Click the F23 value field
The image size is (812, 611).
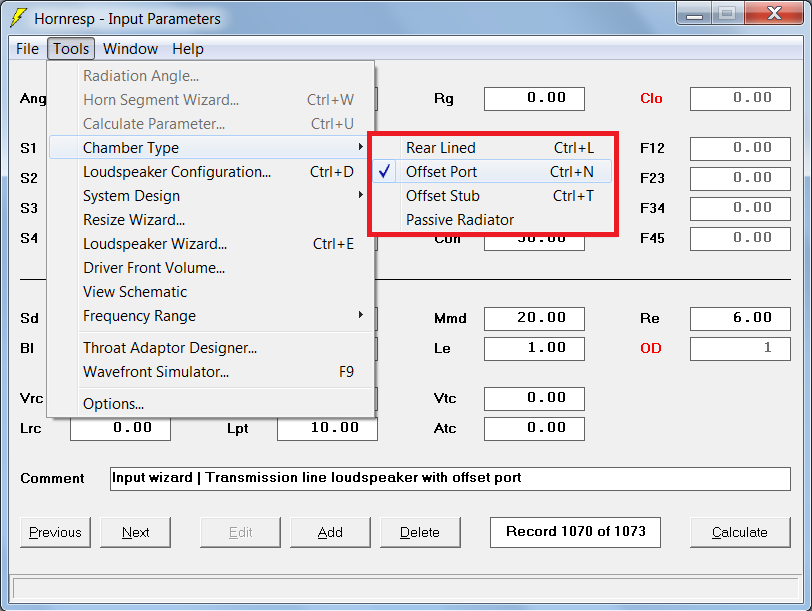coord(740,179)
